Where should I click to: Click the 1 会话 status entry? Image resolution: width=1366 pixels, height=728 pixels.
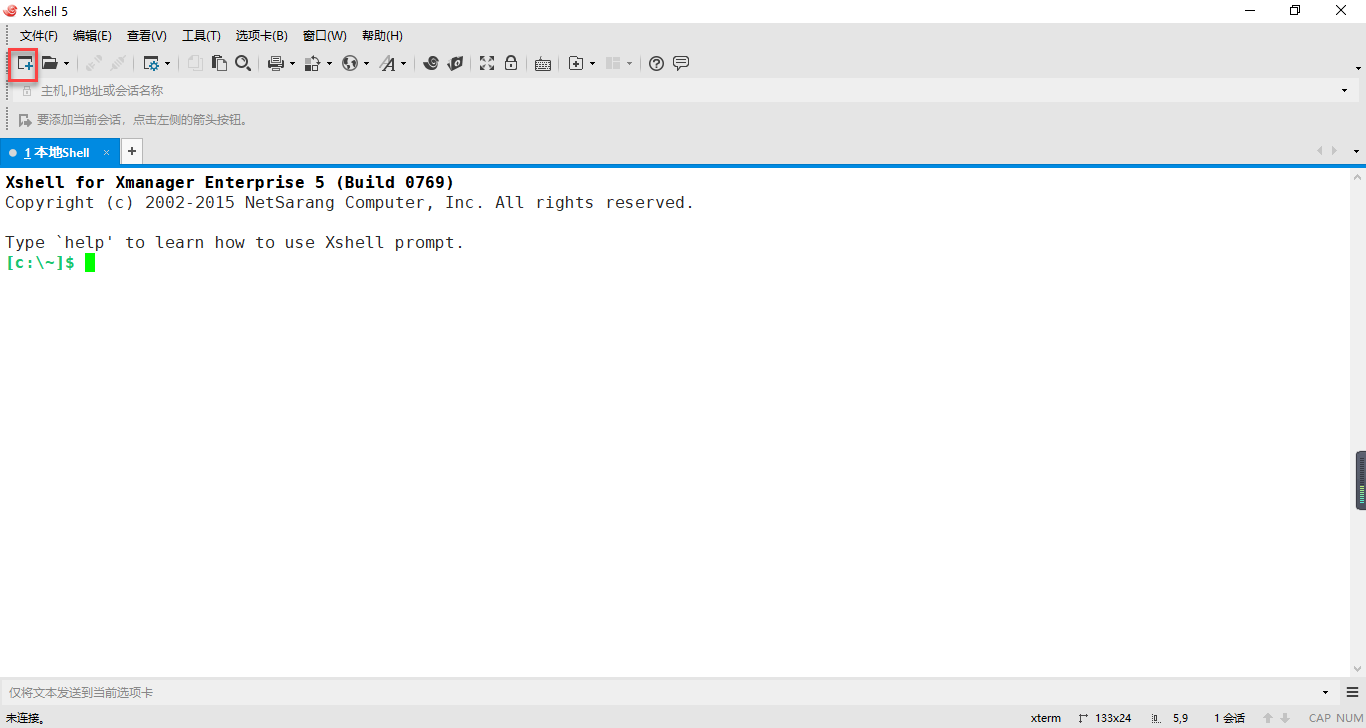(1230, 718)
